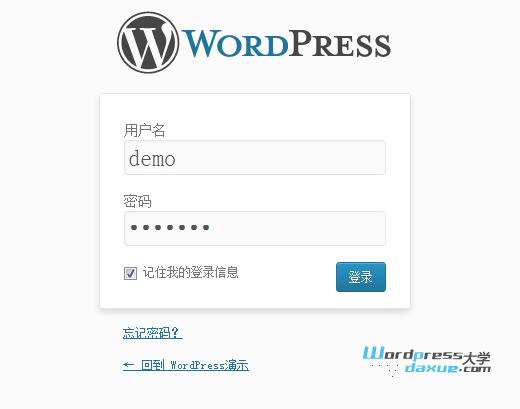Click the 记住我的登录信息 label text
This screenshot has height=409, width=520.
(x=191, y=272)
